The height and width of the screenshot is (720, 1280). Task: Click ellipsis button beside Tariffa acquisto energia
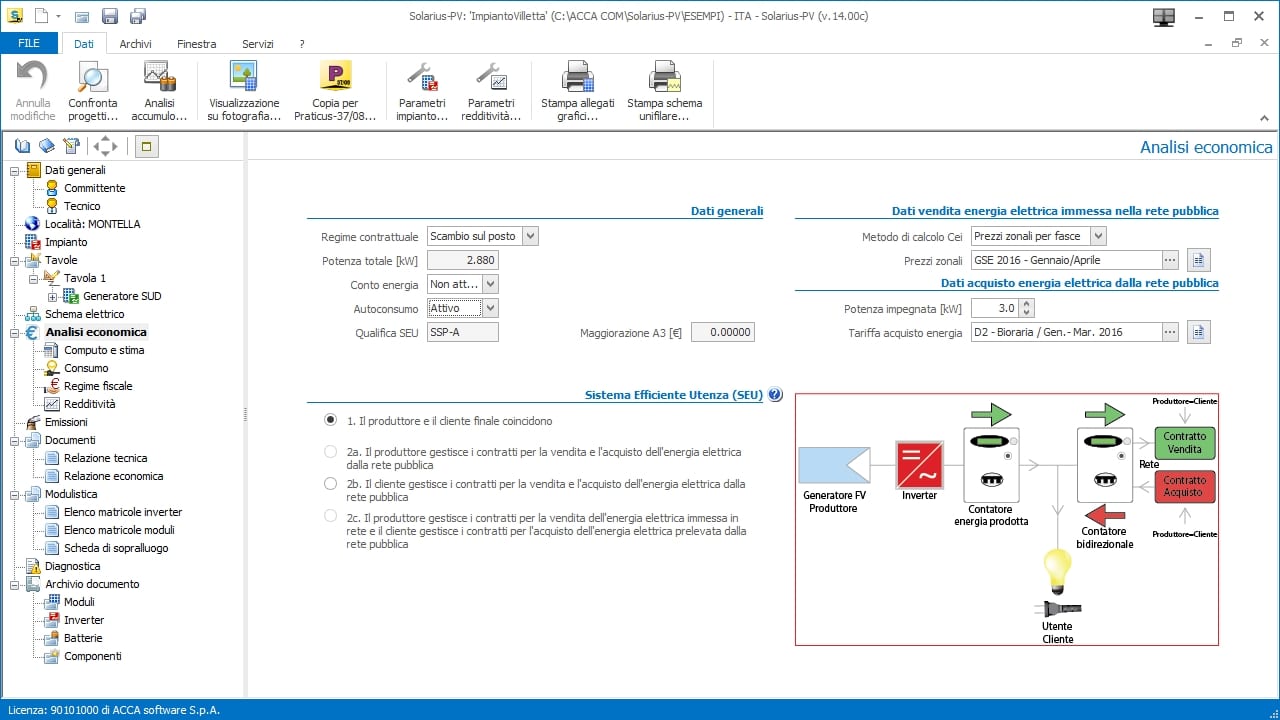(1170, 332)
